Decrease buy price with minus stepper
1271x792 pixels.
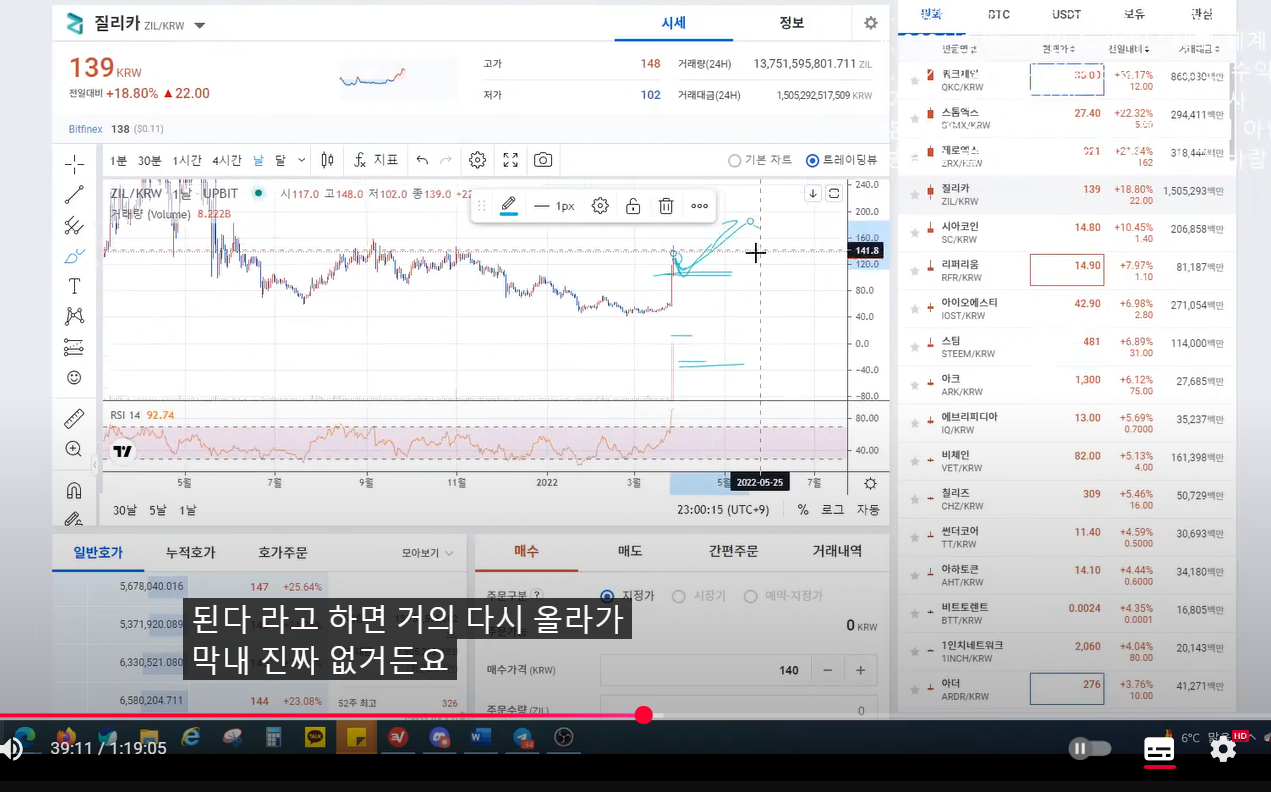click(x=826, y=670)
